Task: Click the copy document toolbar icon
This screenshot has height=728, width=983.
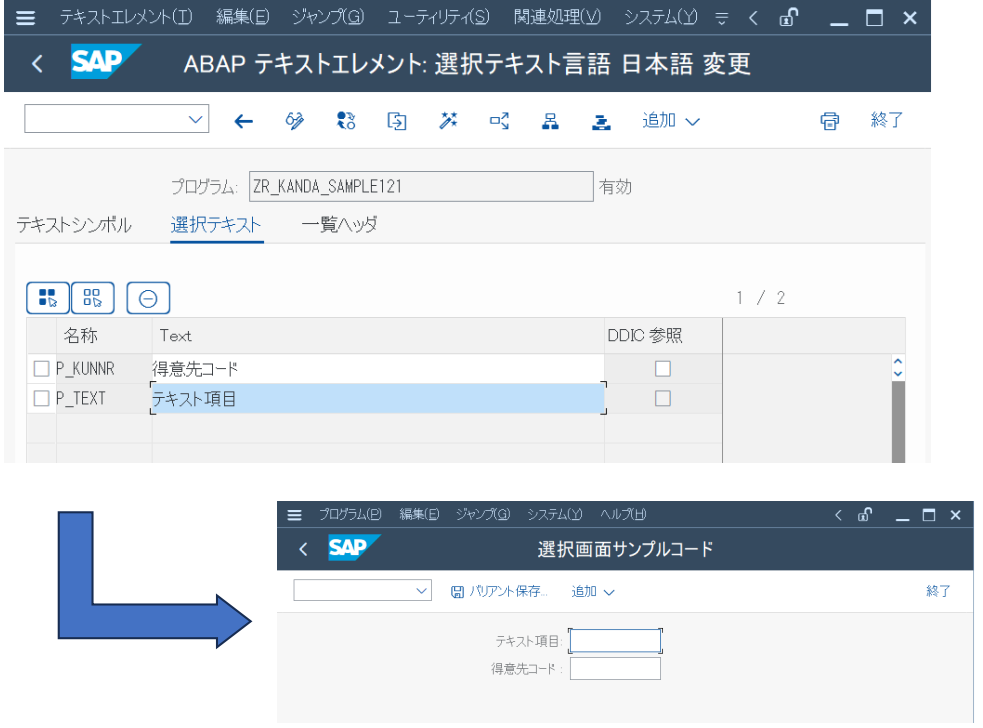Action: (x=397, y=120)
